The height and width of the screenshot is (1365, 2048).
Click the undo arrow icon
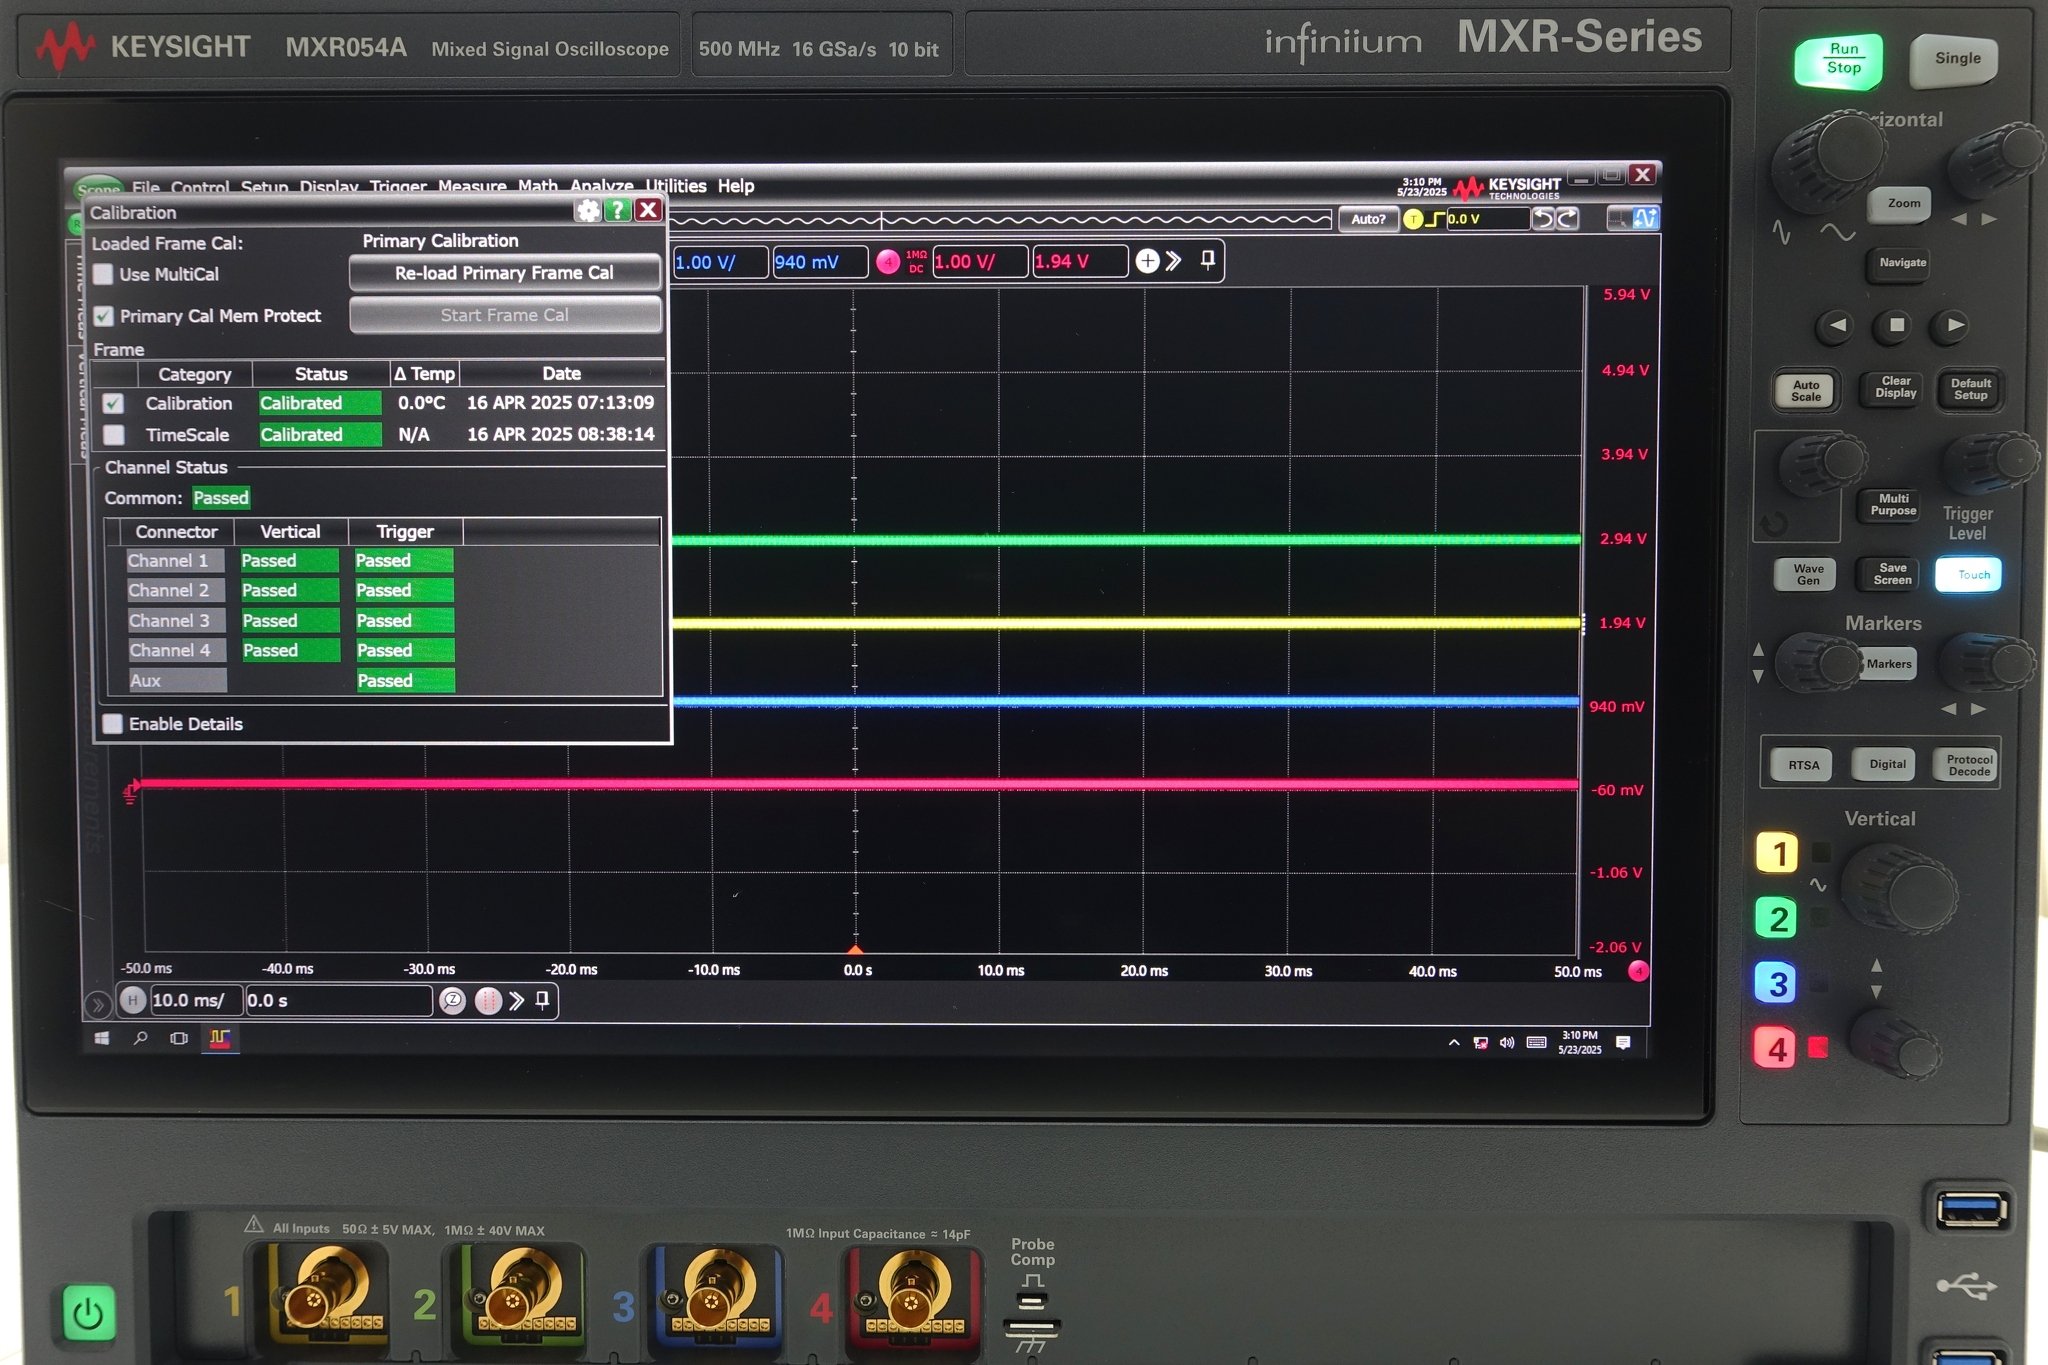point(1544,219)
